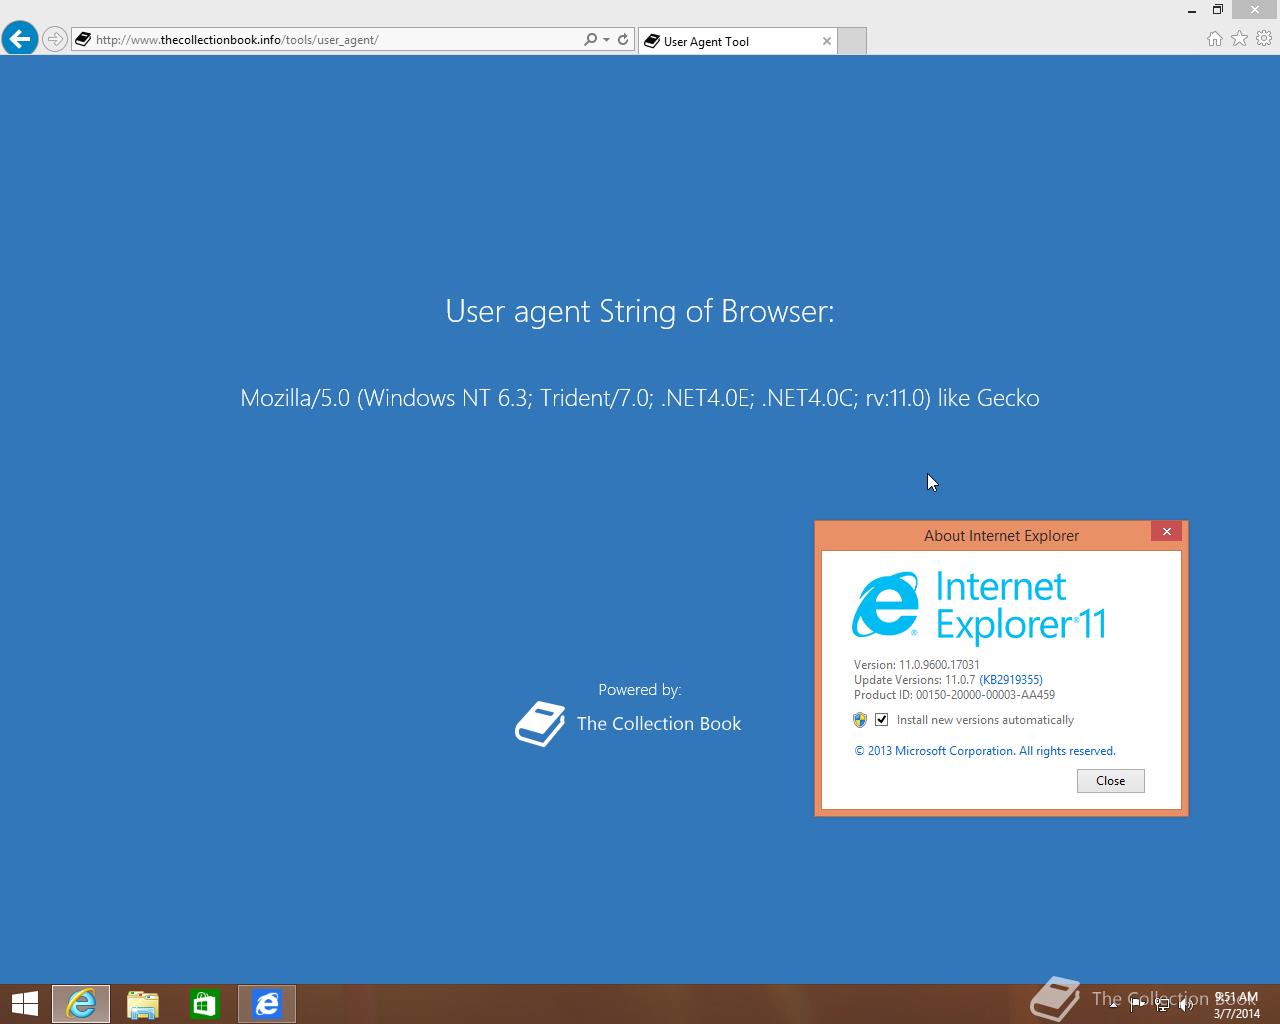Open the KB2919355 update link
This screenshot has width=1280, height=1024.
1011,680
